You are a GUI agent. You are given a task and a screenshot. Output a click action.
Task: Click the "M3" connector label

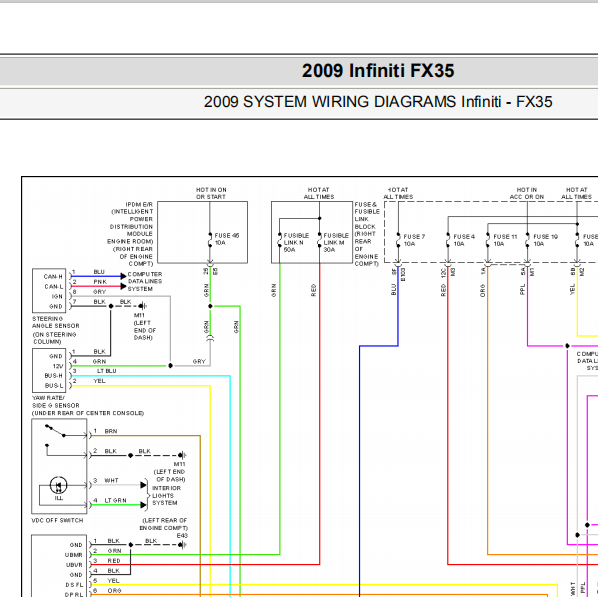[x=453, y=272]
